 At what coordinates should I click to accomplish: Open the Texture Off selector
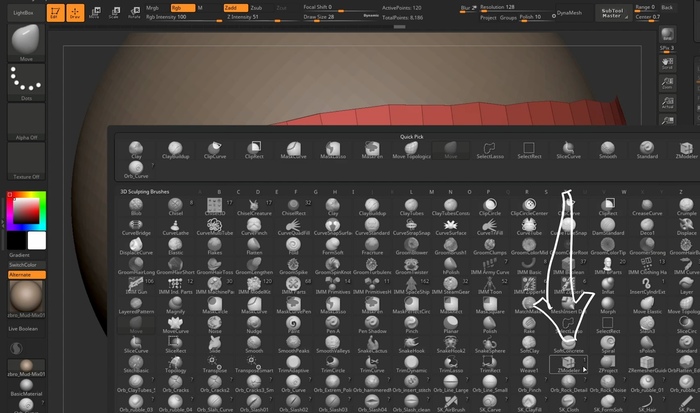(26, 161)
